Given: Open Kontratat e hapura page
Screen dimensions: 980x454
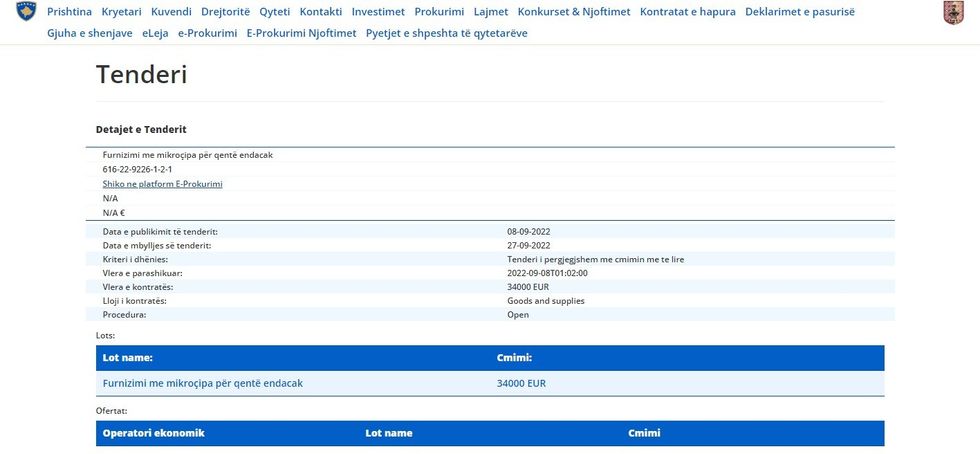Looking at the screenshot, I should pos(688,11).
